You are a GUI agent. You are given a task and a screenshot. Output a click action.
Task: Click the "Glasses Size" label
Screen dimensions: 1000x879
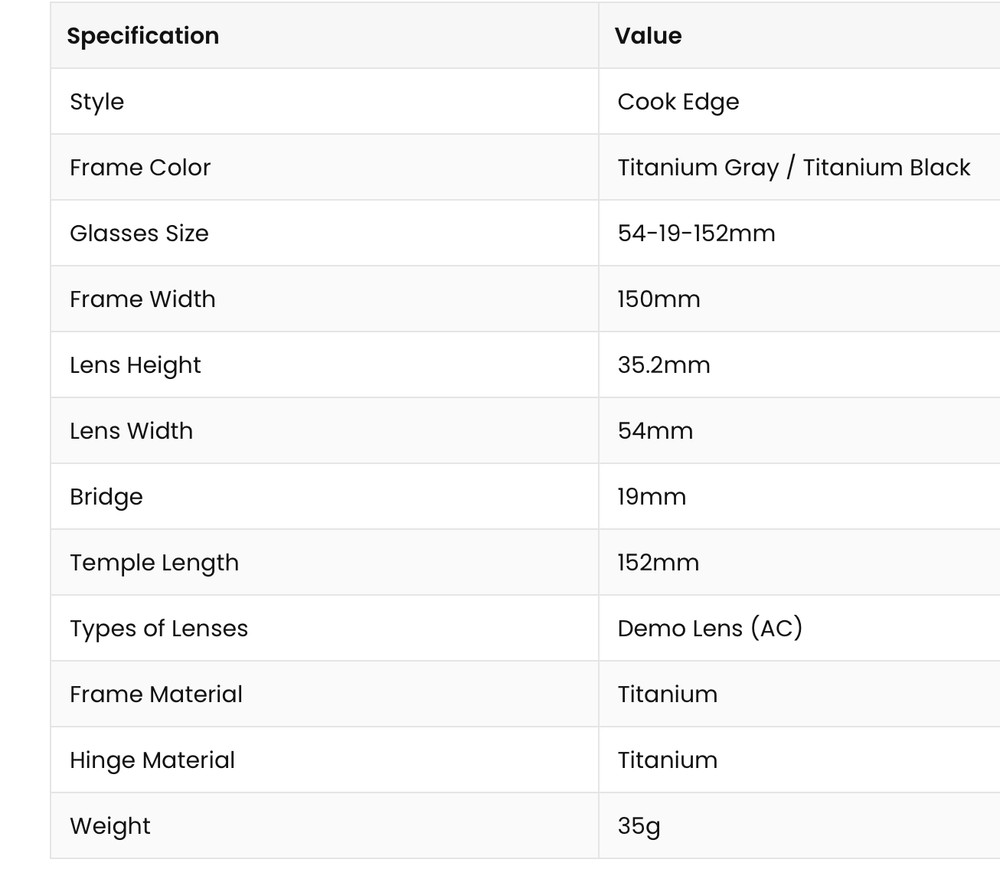139,234
